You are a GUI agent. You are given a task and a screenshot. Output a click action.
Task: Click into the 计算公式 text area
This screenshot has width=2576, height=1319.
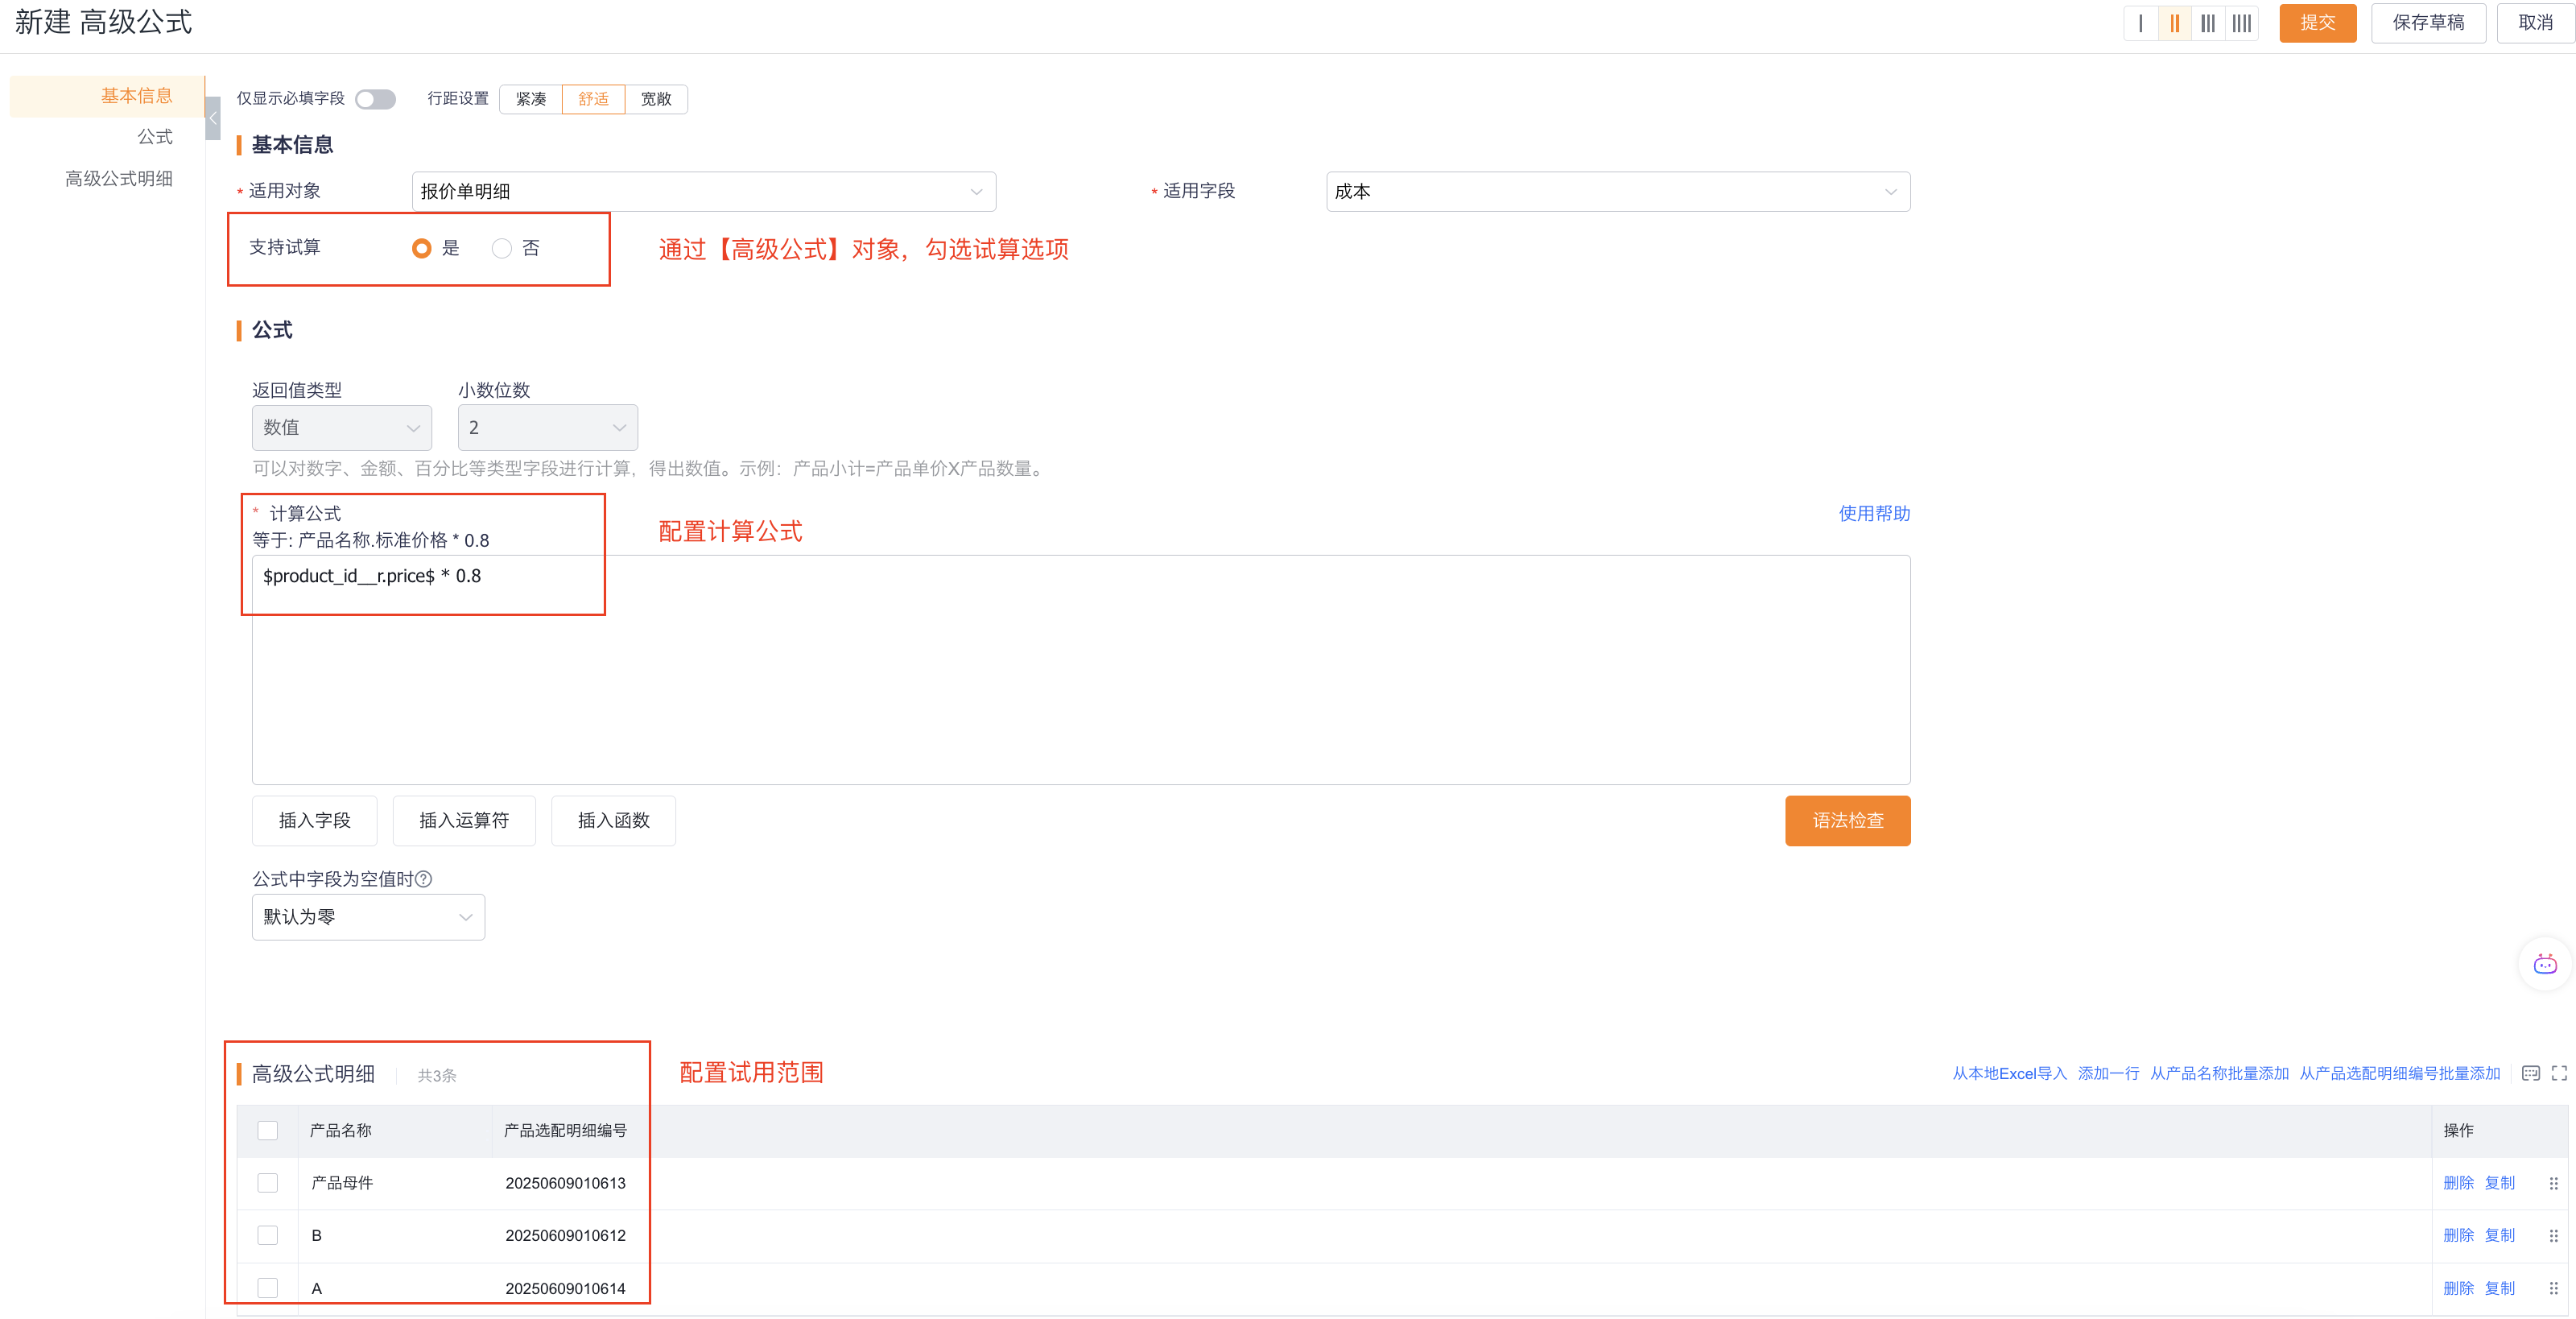click(1081, 669)
